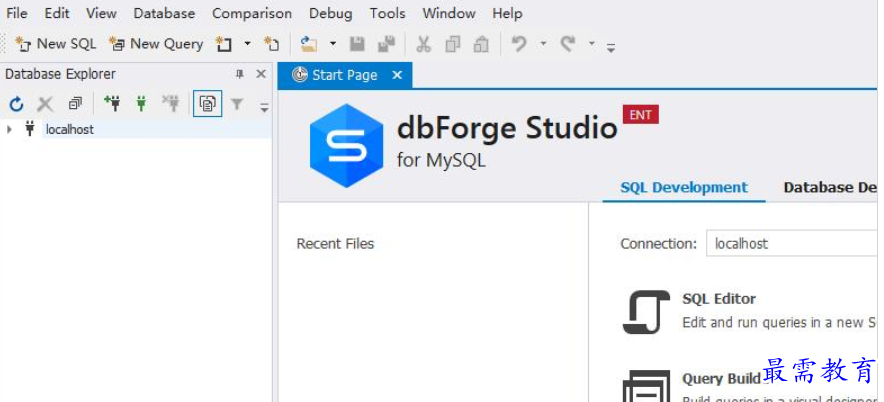884x402 pixels.
Task: Expand the localhost connection node
Action: click(x=9, y=130)
